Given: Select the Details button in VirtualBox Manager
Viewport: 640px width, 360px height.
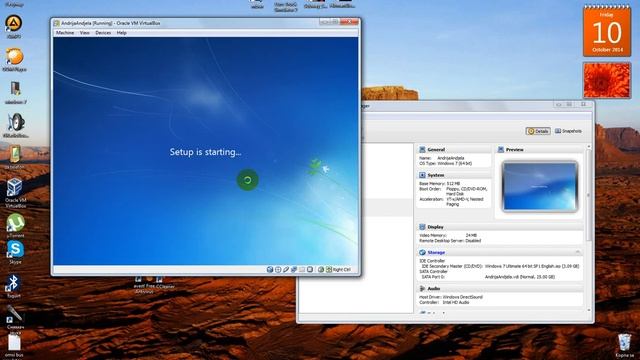Looking at the screenshot, I should coord(538,131).
